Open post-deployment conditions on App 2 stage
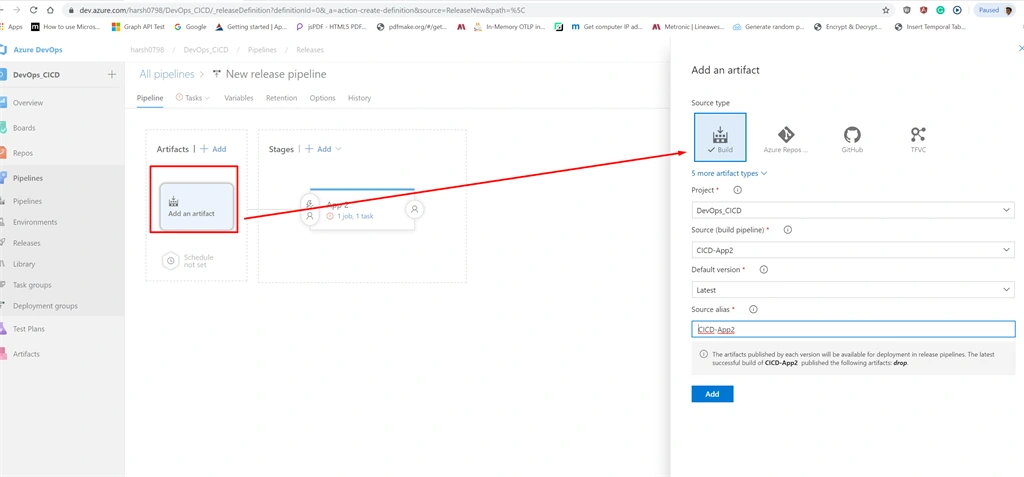Image resolution: width=1024 pixels, height=477 pixels. click(x=415, y=209)
